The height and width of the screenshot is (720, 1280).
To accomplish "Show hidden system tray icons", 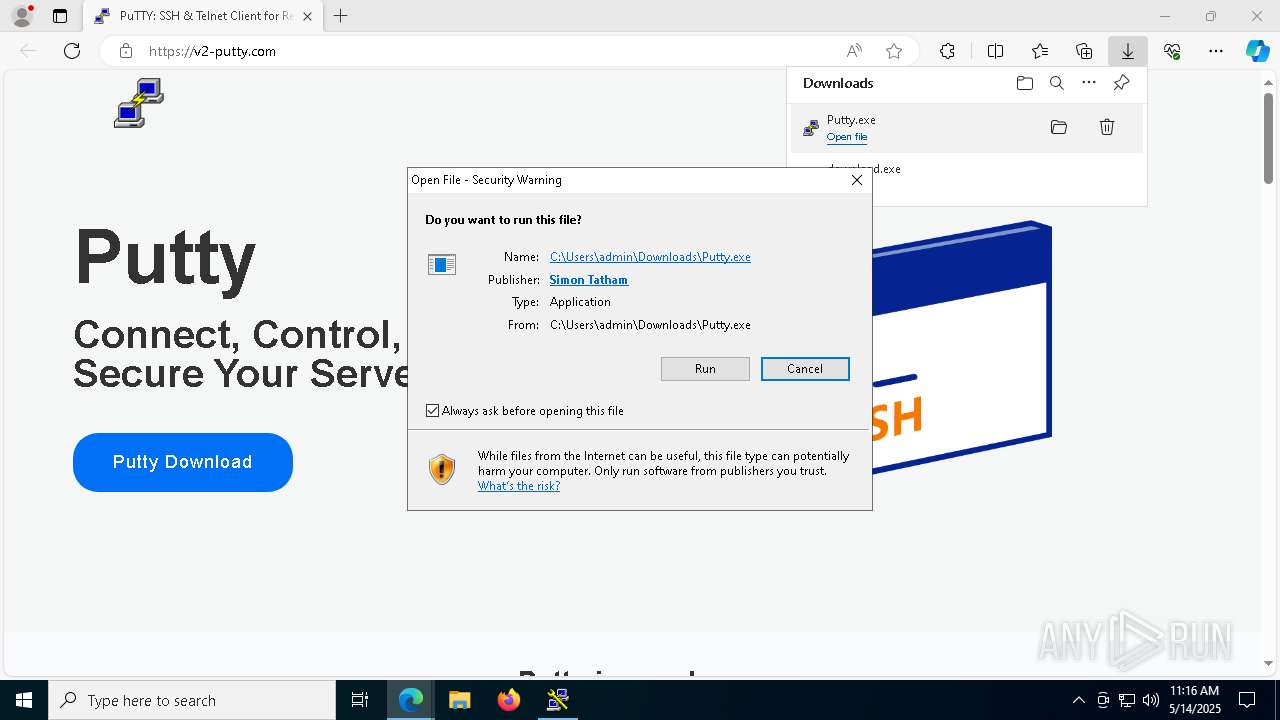I will tap(1078, 700).
